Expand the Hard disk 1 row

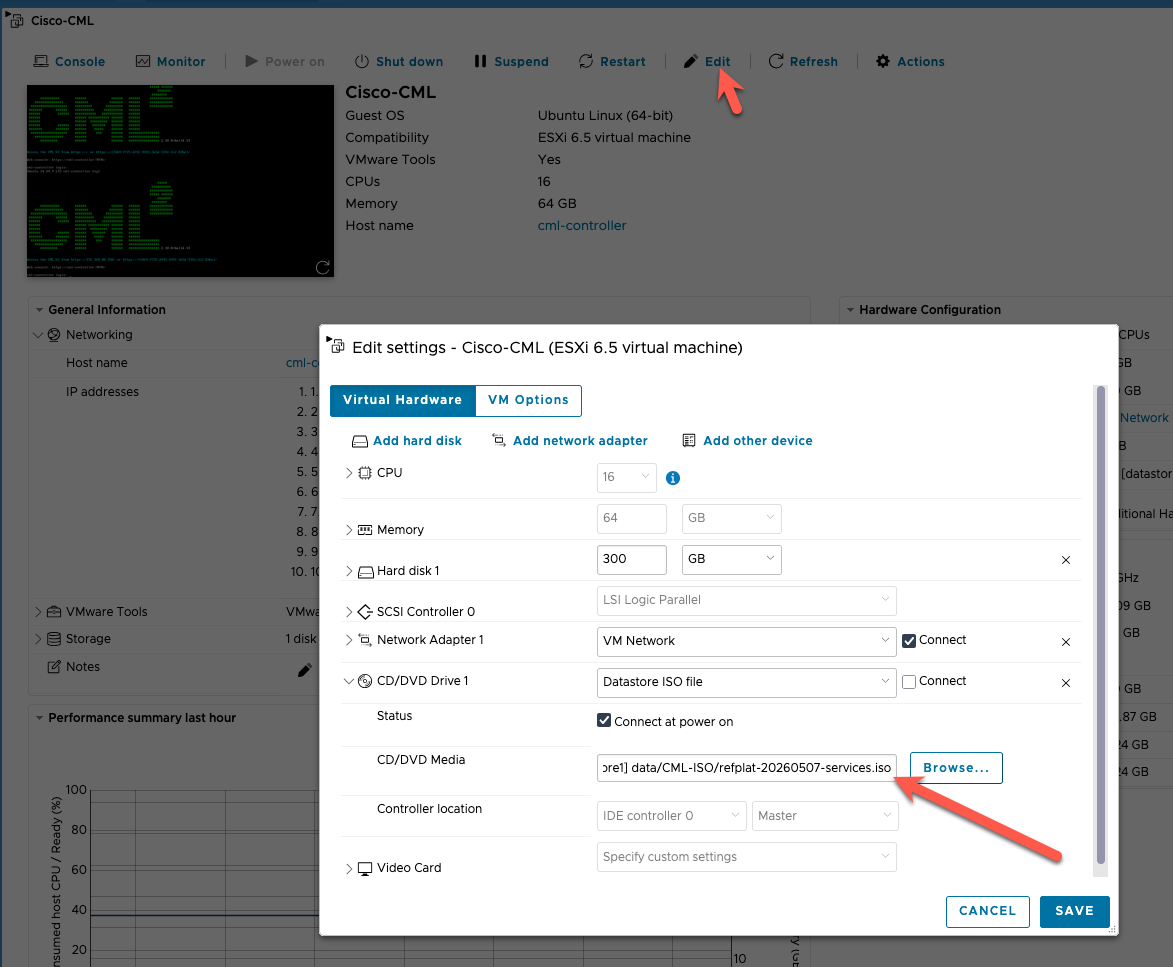click(x=349, y=571)
